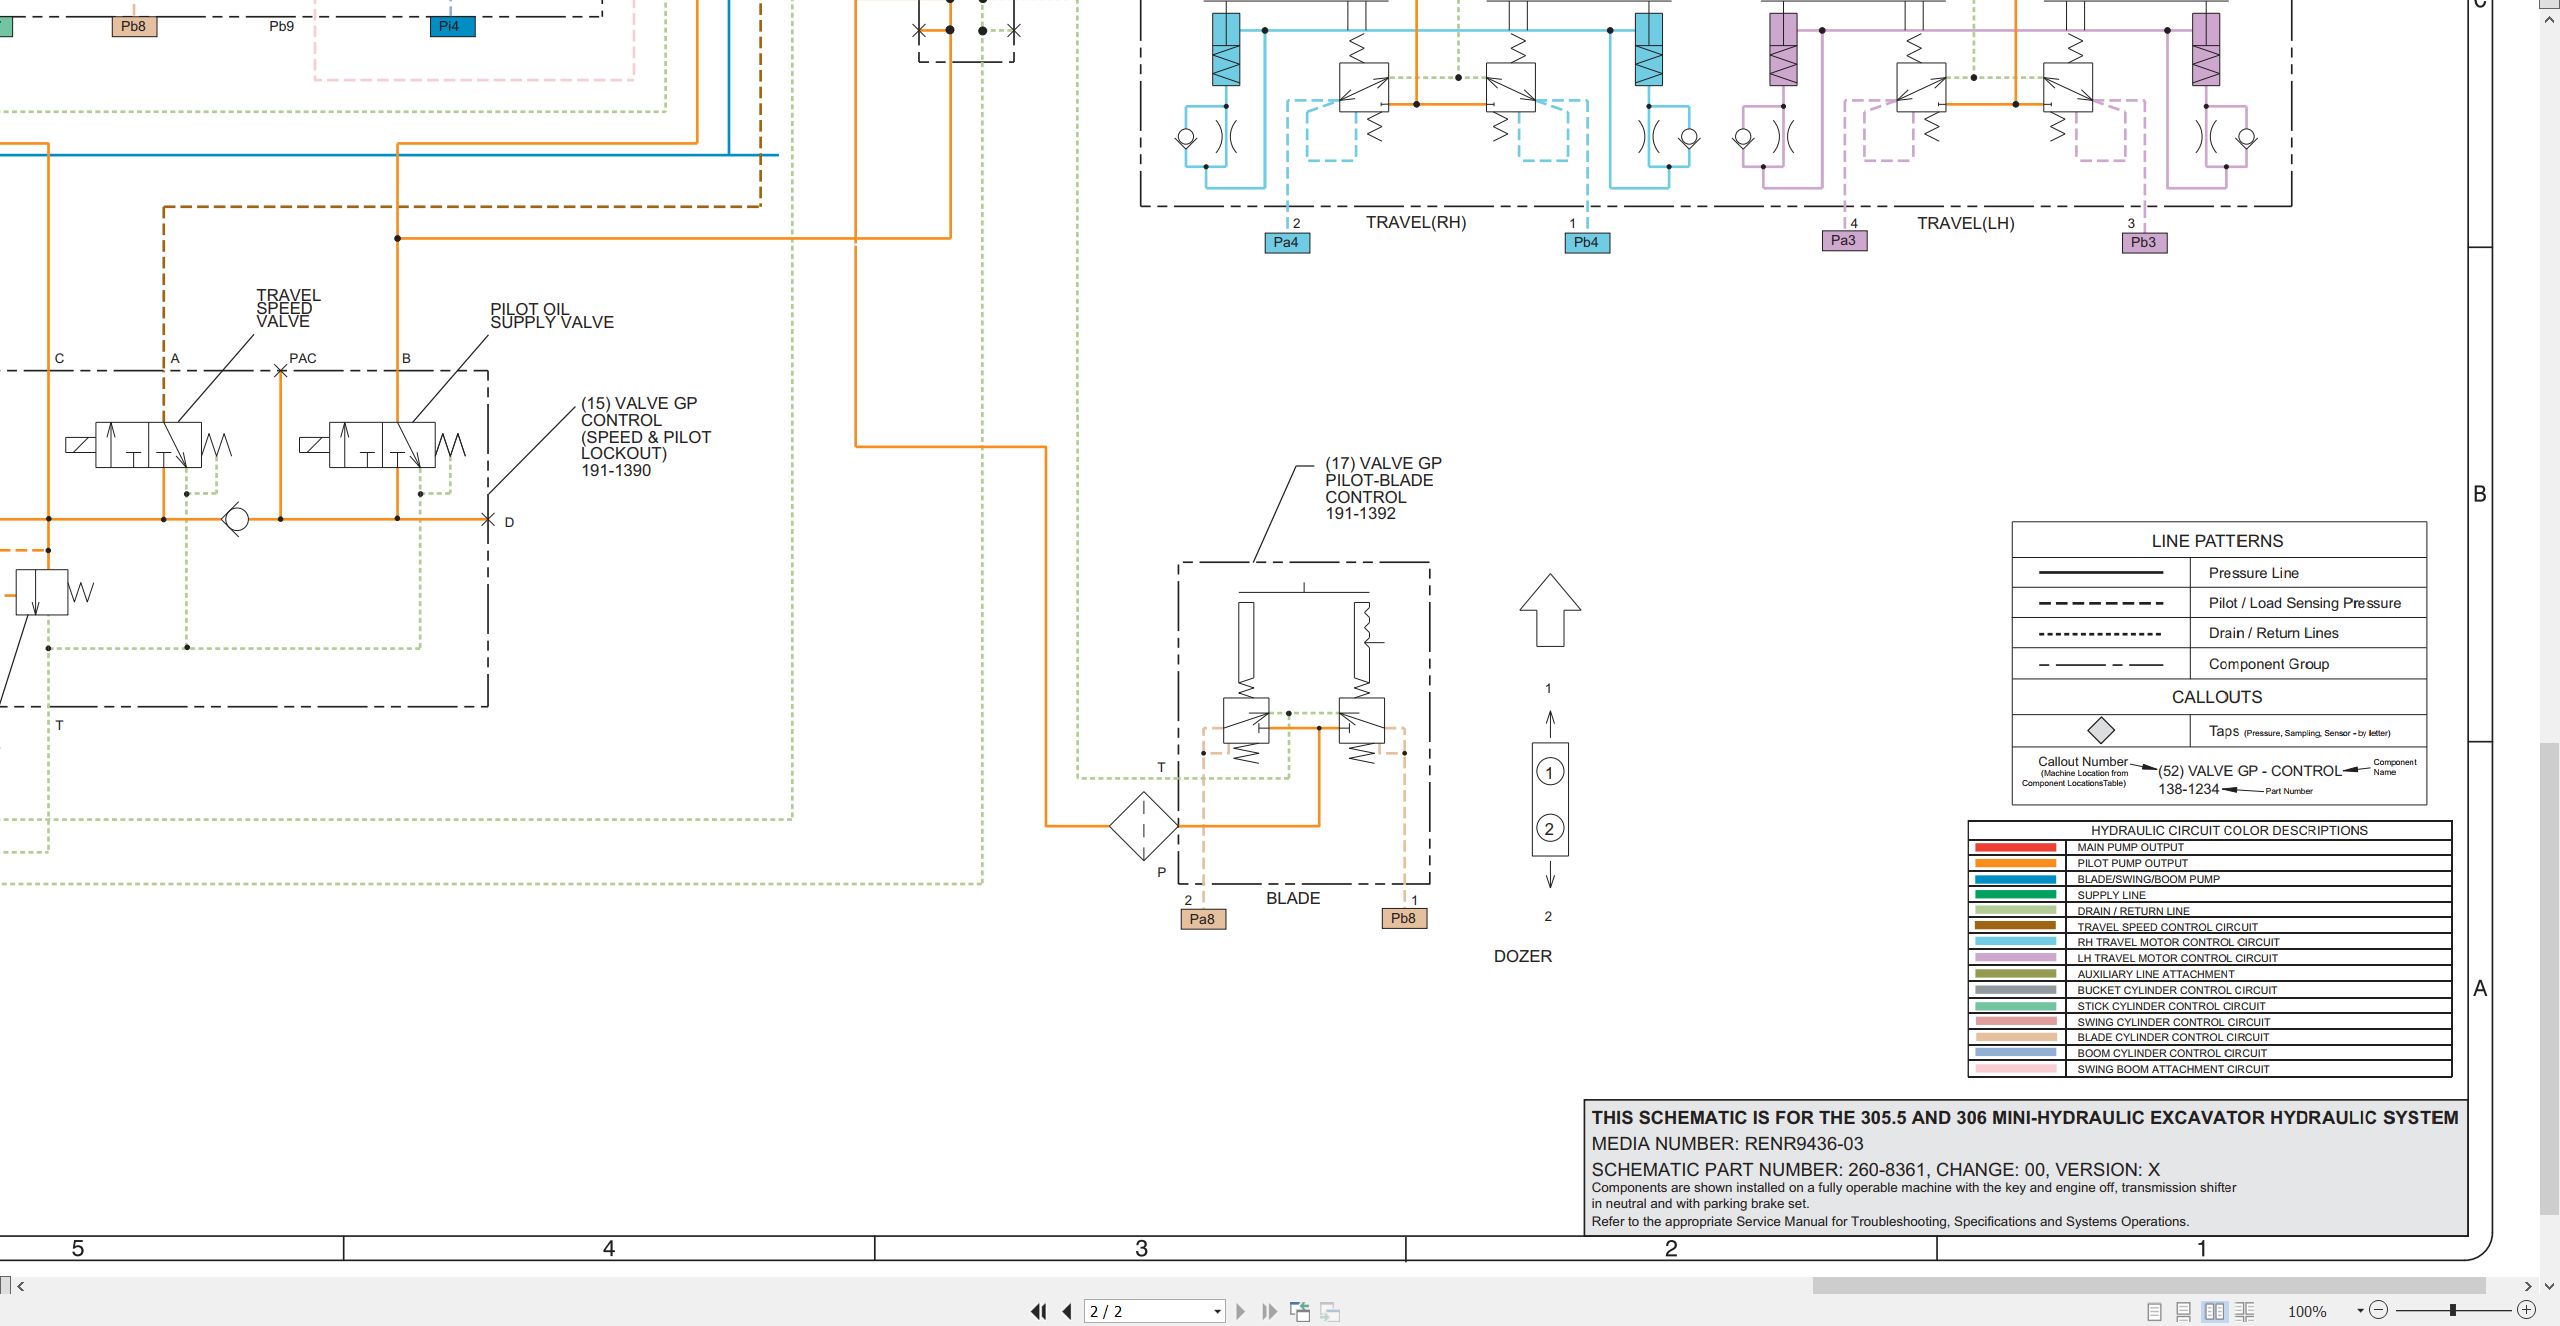The width and height of the screenshot is (2560, 1326).
Task: Click the 100% zoom value
Action: point(2307,1311)
